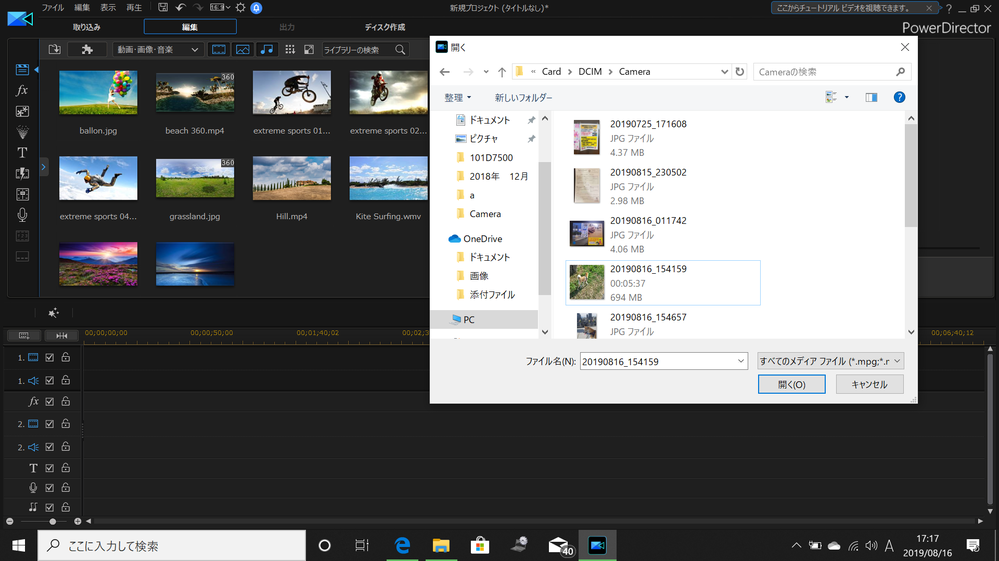The image size is (999, 561).
Task: Click 新しいフォルダー button
Action: coord(524,97)
